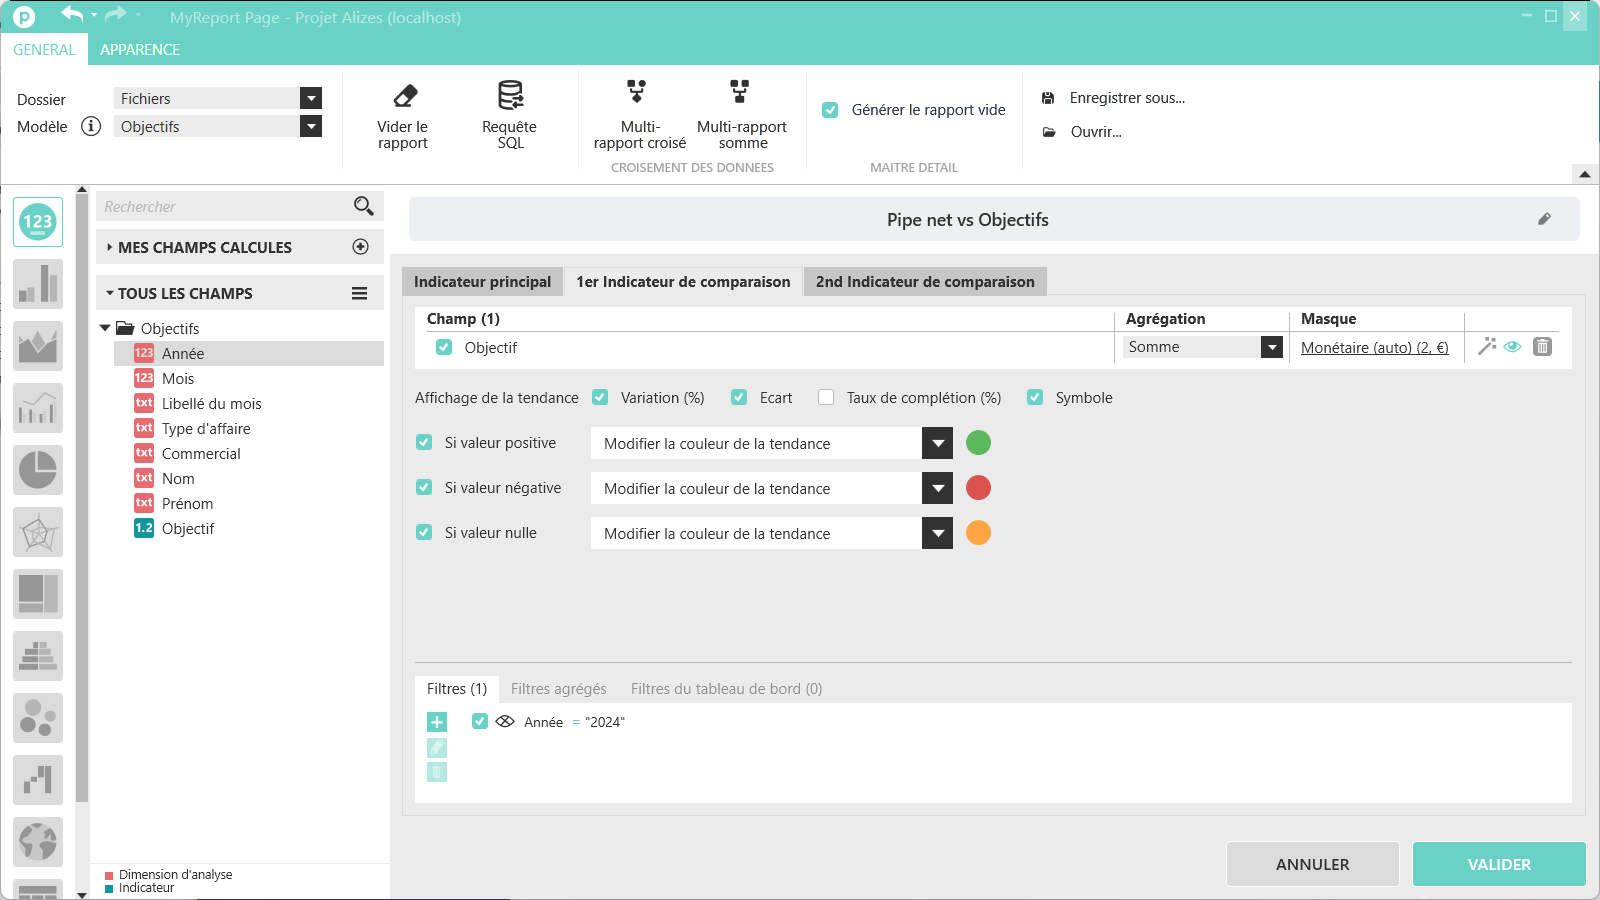This screenshot has width=1600, height=900.
Task: Delete the Objectif field with trash icon
Action: coord(1543,346)
